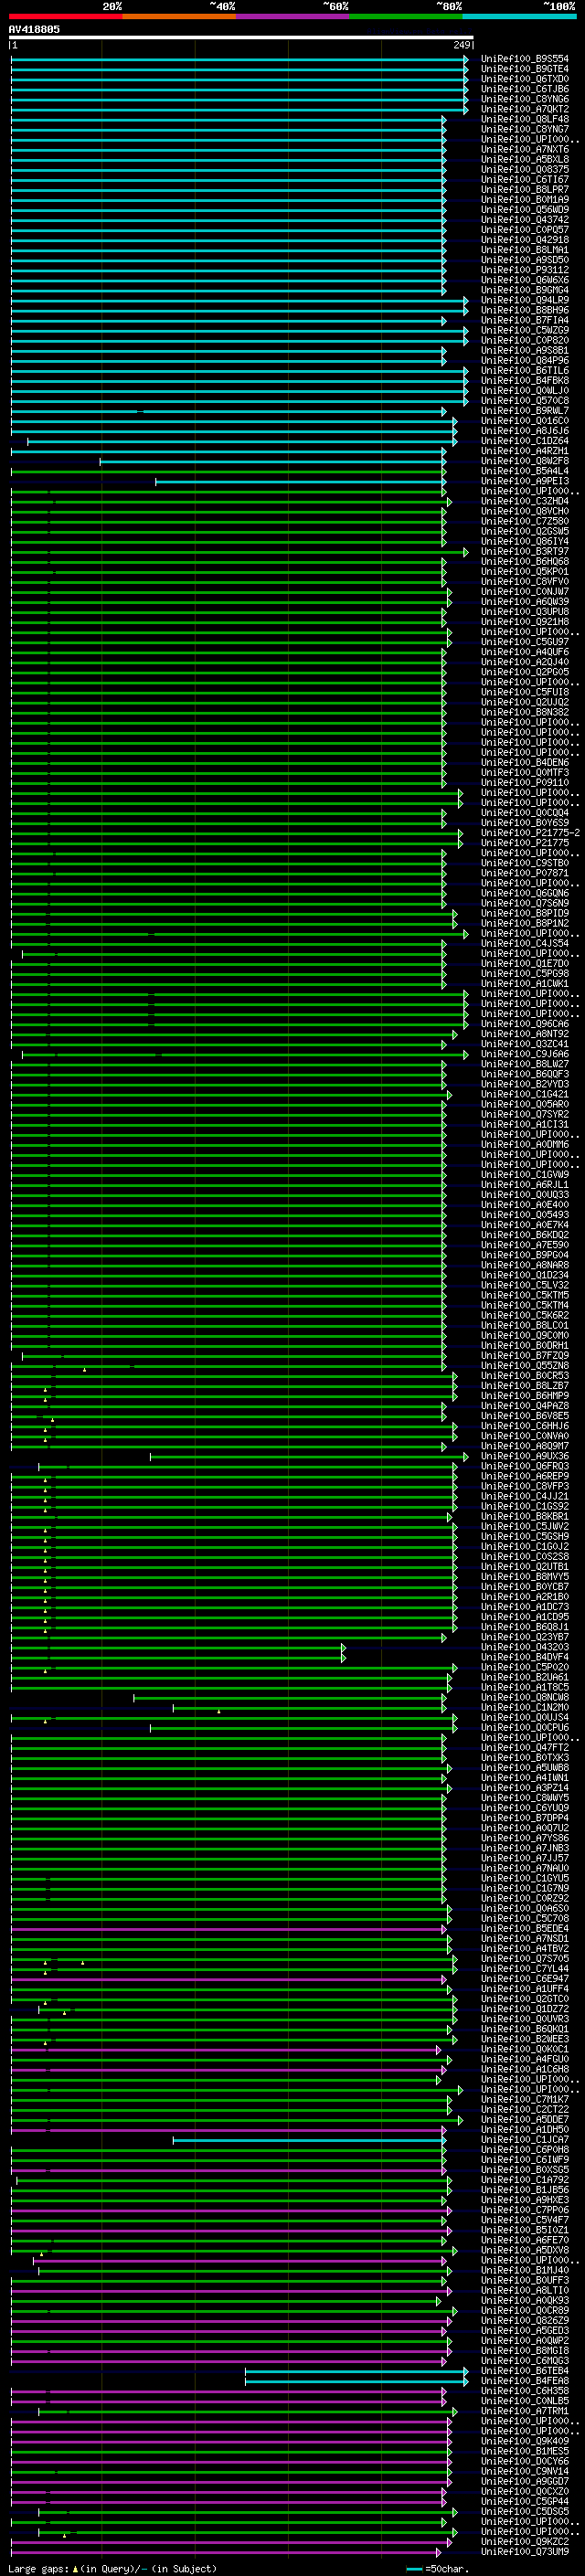Image resolution: width=585 pixels, height=2576 pixels.
Task: Select the UniRef100_B8LPR7 entry
Action: (x=525, y=189)
